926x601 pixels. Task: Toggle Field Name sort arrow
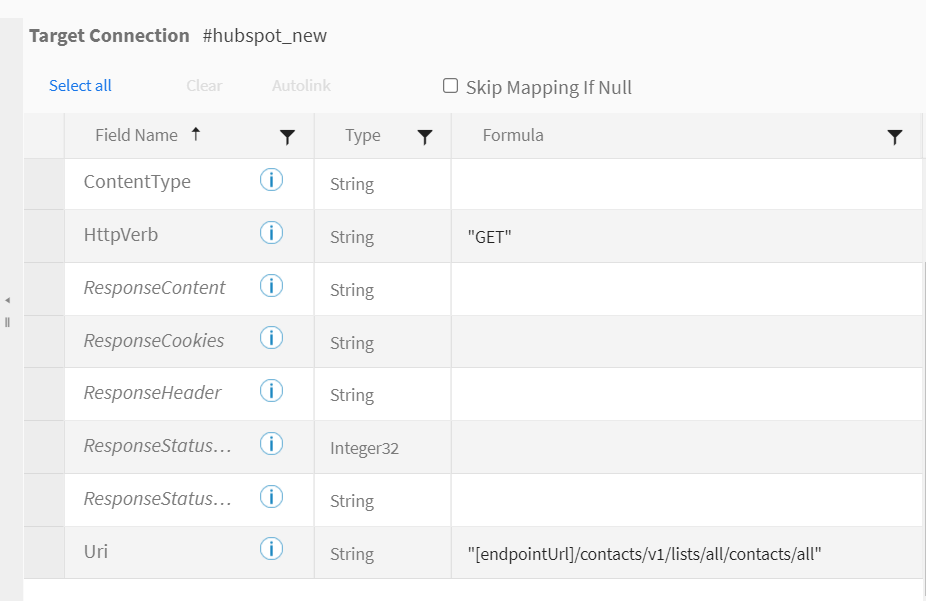coord(196,134)
